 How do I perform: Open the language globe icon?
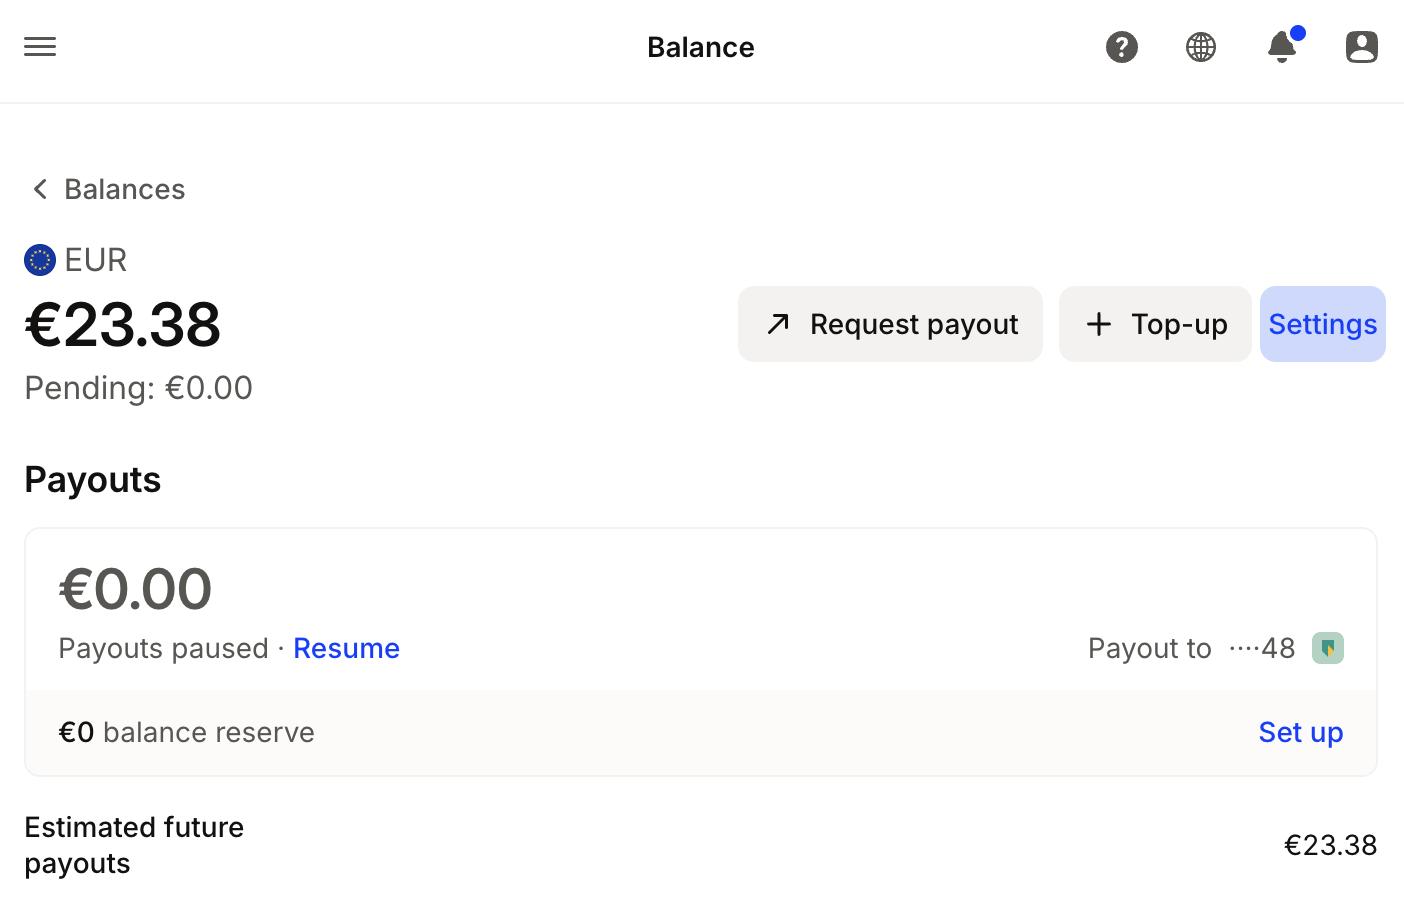(x=1201, y=47)
